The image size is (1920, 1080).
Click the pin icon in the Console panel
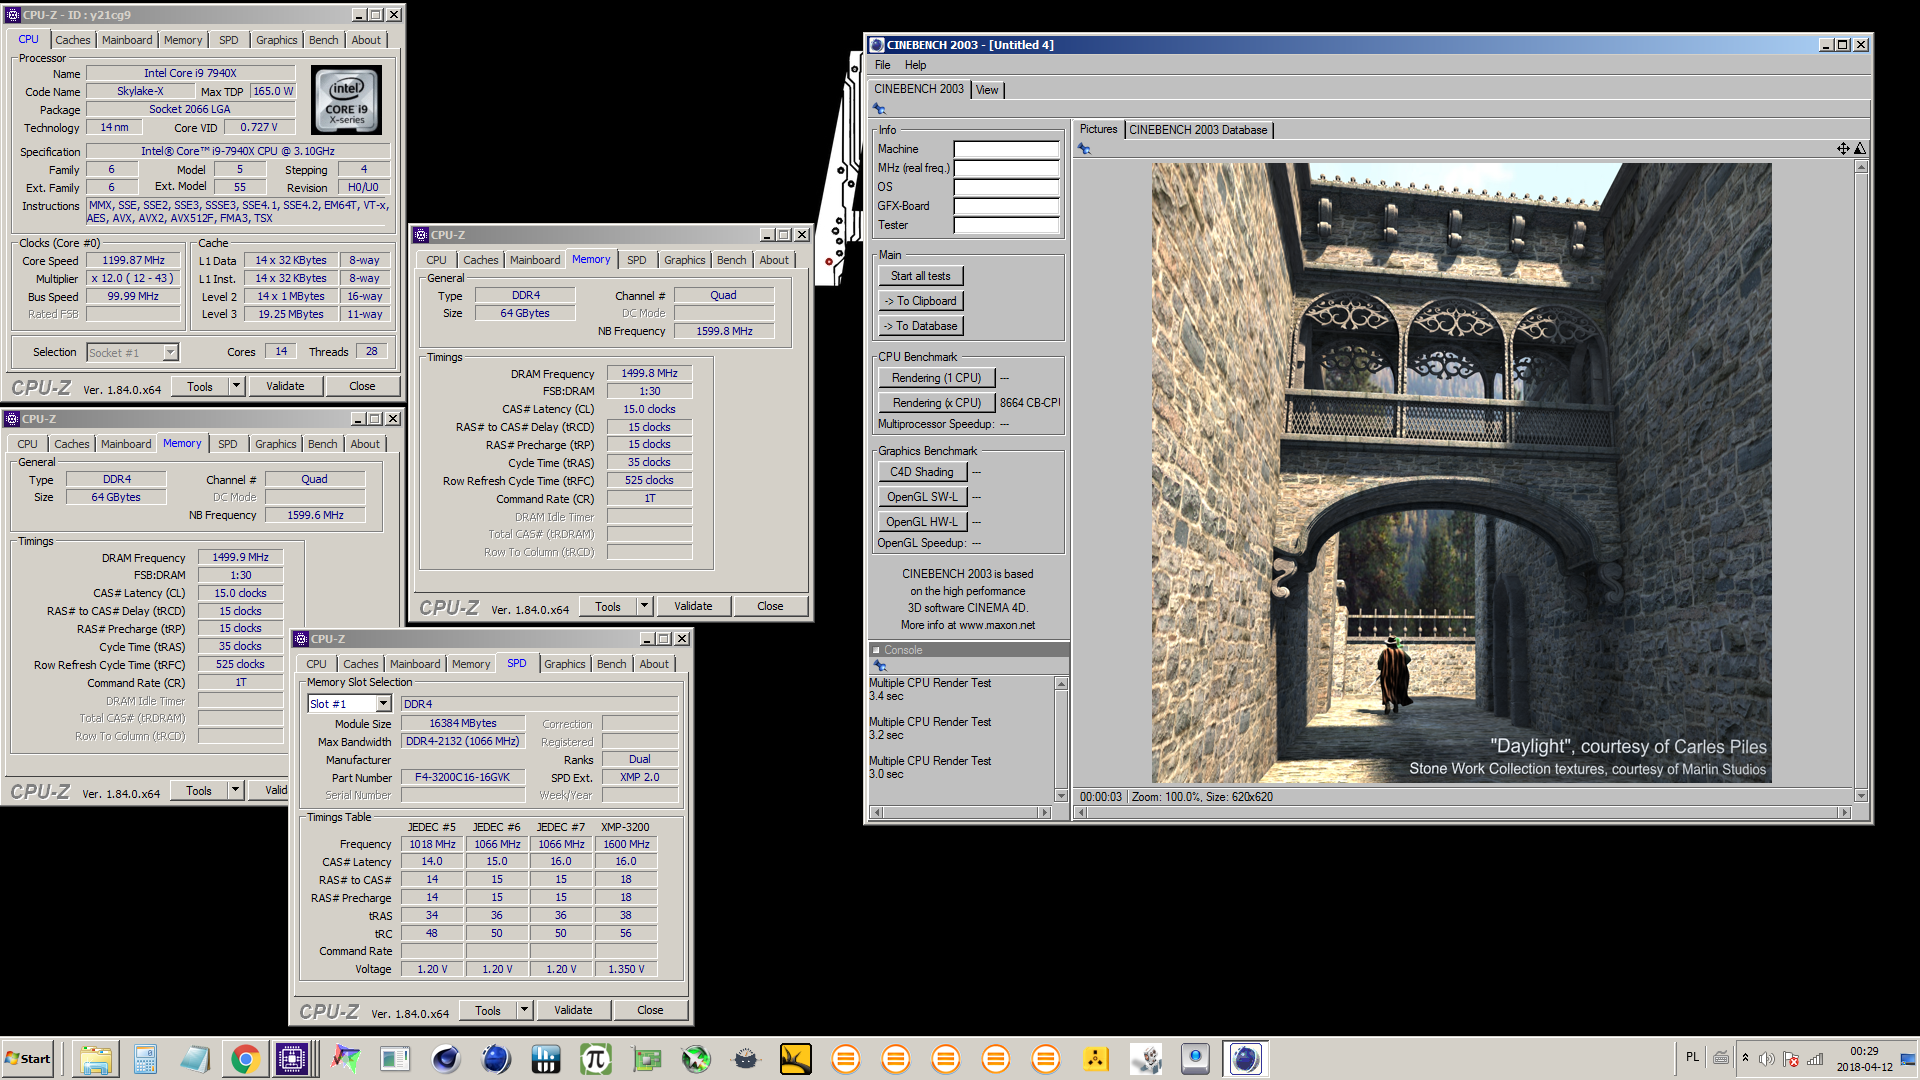[x=880, y=666]
